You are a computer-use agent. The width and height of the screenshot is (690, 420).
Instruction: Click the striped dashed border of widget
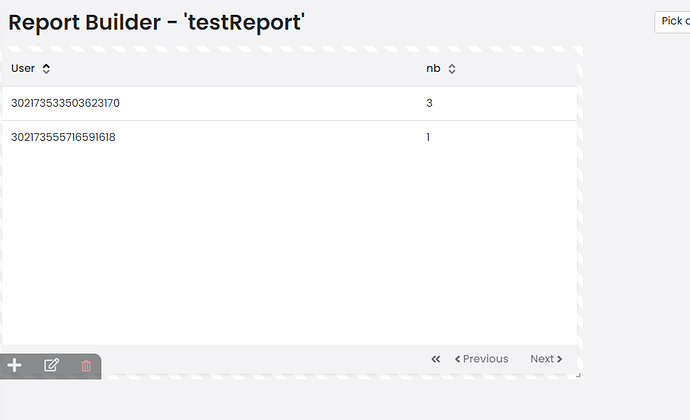tap(290, 49)
